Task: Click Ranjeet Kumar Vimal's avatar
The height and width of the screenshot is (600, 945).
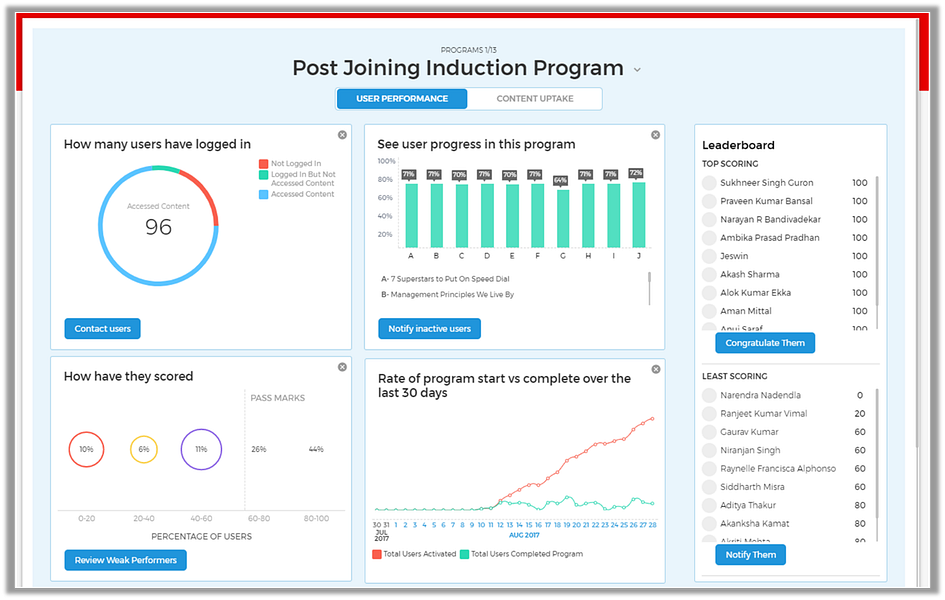Action: 709,414
